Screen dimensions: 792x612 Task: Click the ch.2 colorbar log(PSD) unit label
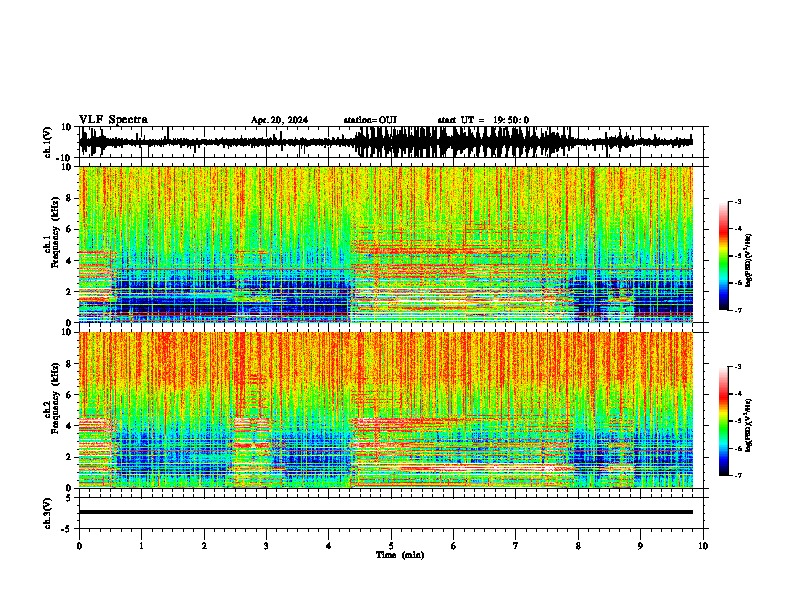[x=748, y=425]
